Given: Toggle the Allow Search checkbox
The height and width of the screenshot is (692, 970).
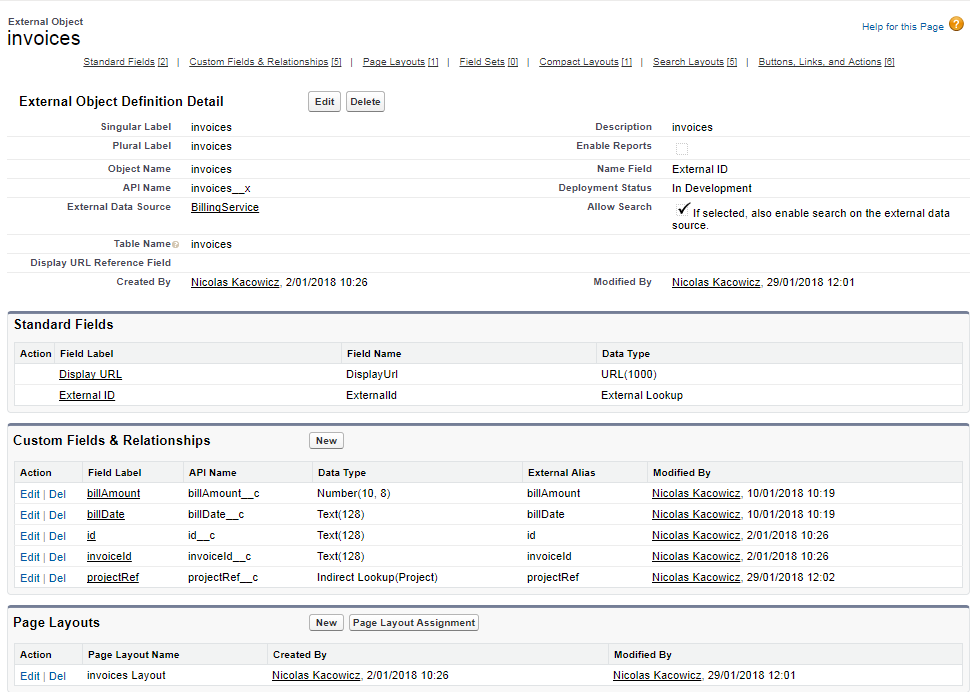Looking at the screenshot, I should 682,210.
